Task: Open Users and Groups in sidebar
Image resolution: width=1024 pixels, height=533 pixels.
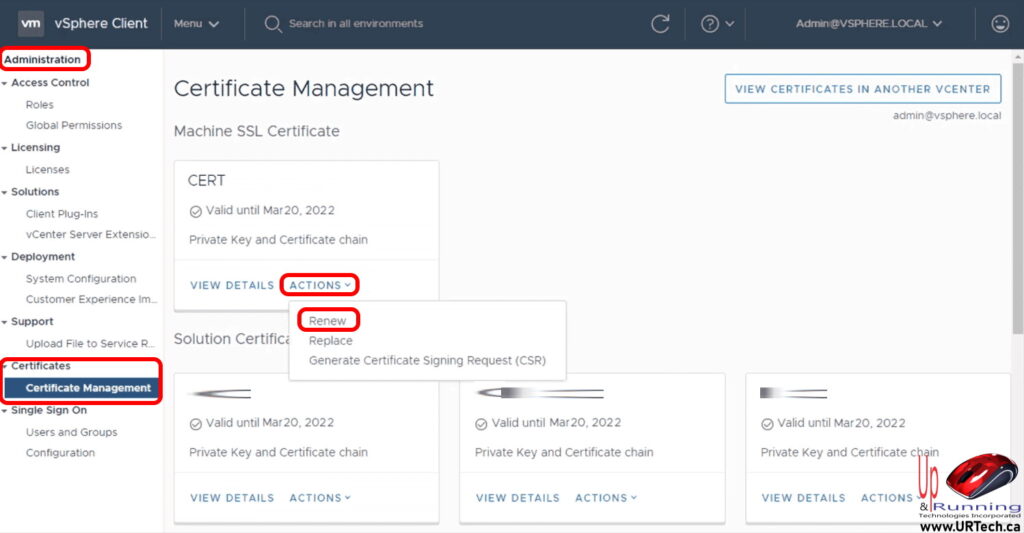Action: coord(71,432)
